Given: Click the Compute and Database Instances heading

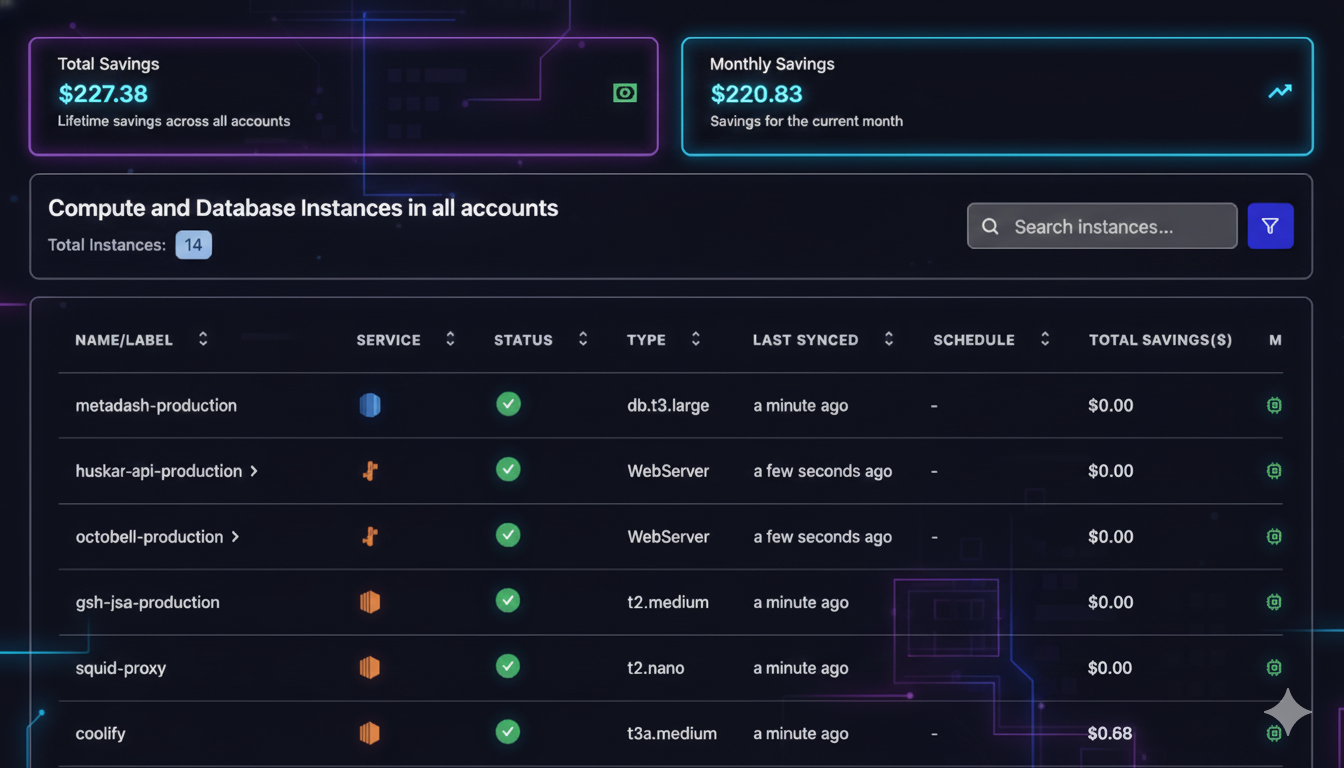Looking at the screenshot, I should pos(303,208).
